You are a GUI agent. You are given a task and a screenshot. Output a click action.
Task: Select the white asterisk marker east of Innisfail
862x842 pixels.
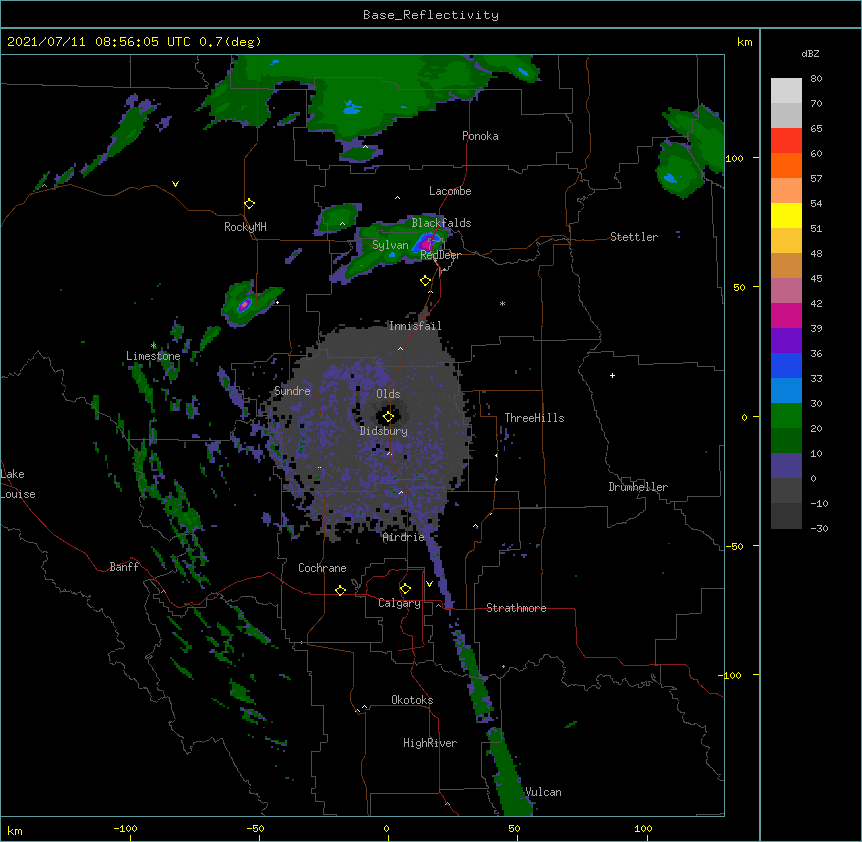pyautogui.click(x=502, y=304)
